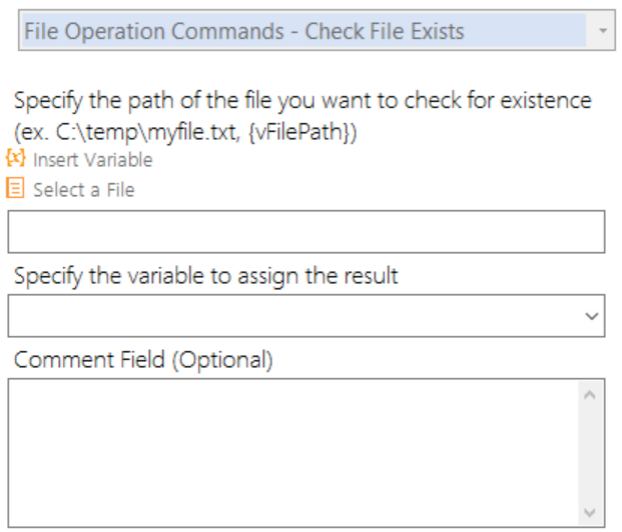Image resolution: width=622 pixels, height=532 pixels.
Task: Click the Select a File document icon
Action: 15,188
